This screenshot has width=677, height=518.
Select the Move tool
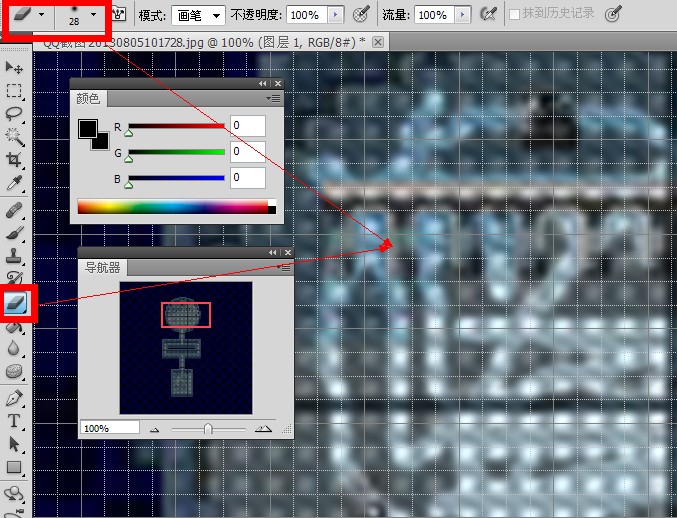[14, 67]
